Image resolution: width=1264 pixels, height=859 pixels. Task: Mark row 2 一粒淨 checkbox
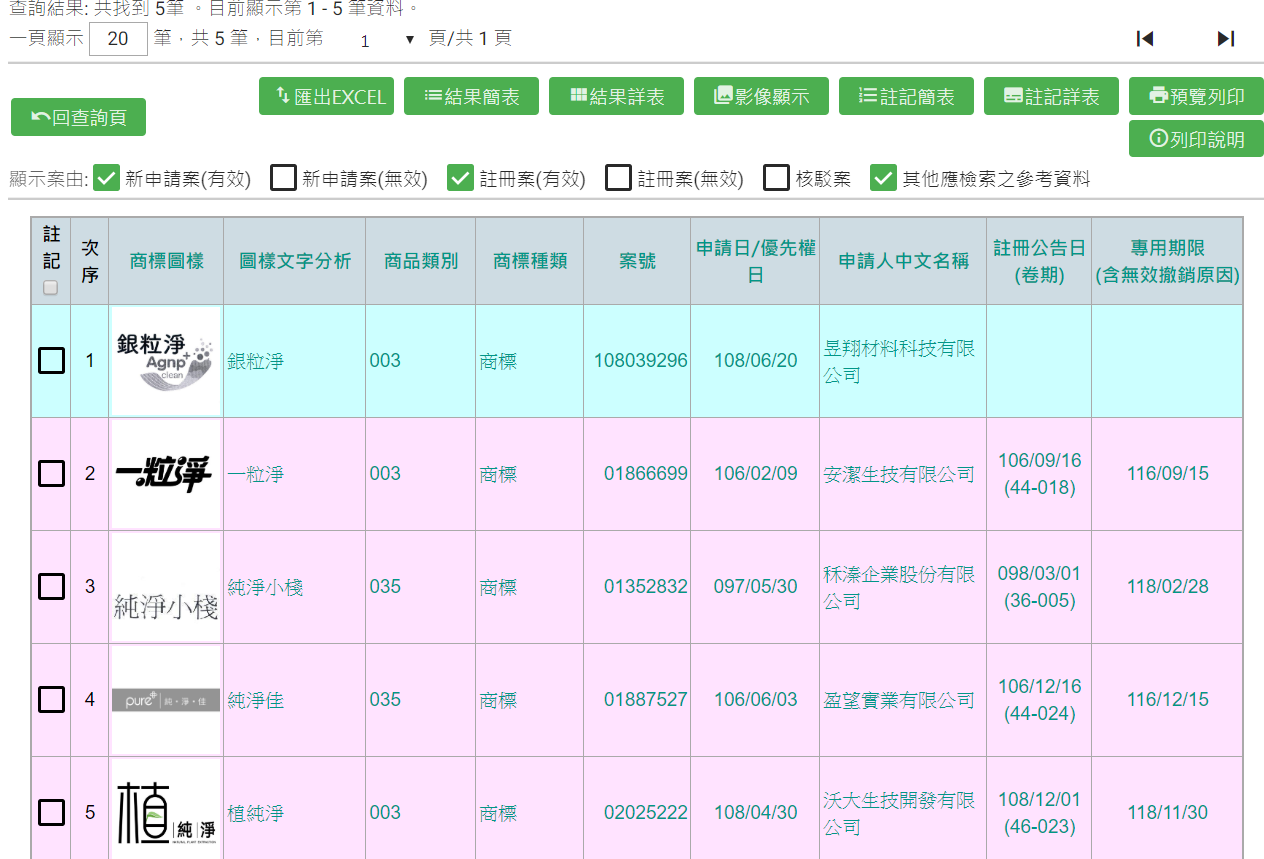(x=51, y=473)
